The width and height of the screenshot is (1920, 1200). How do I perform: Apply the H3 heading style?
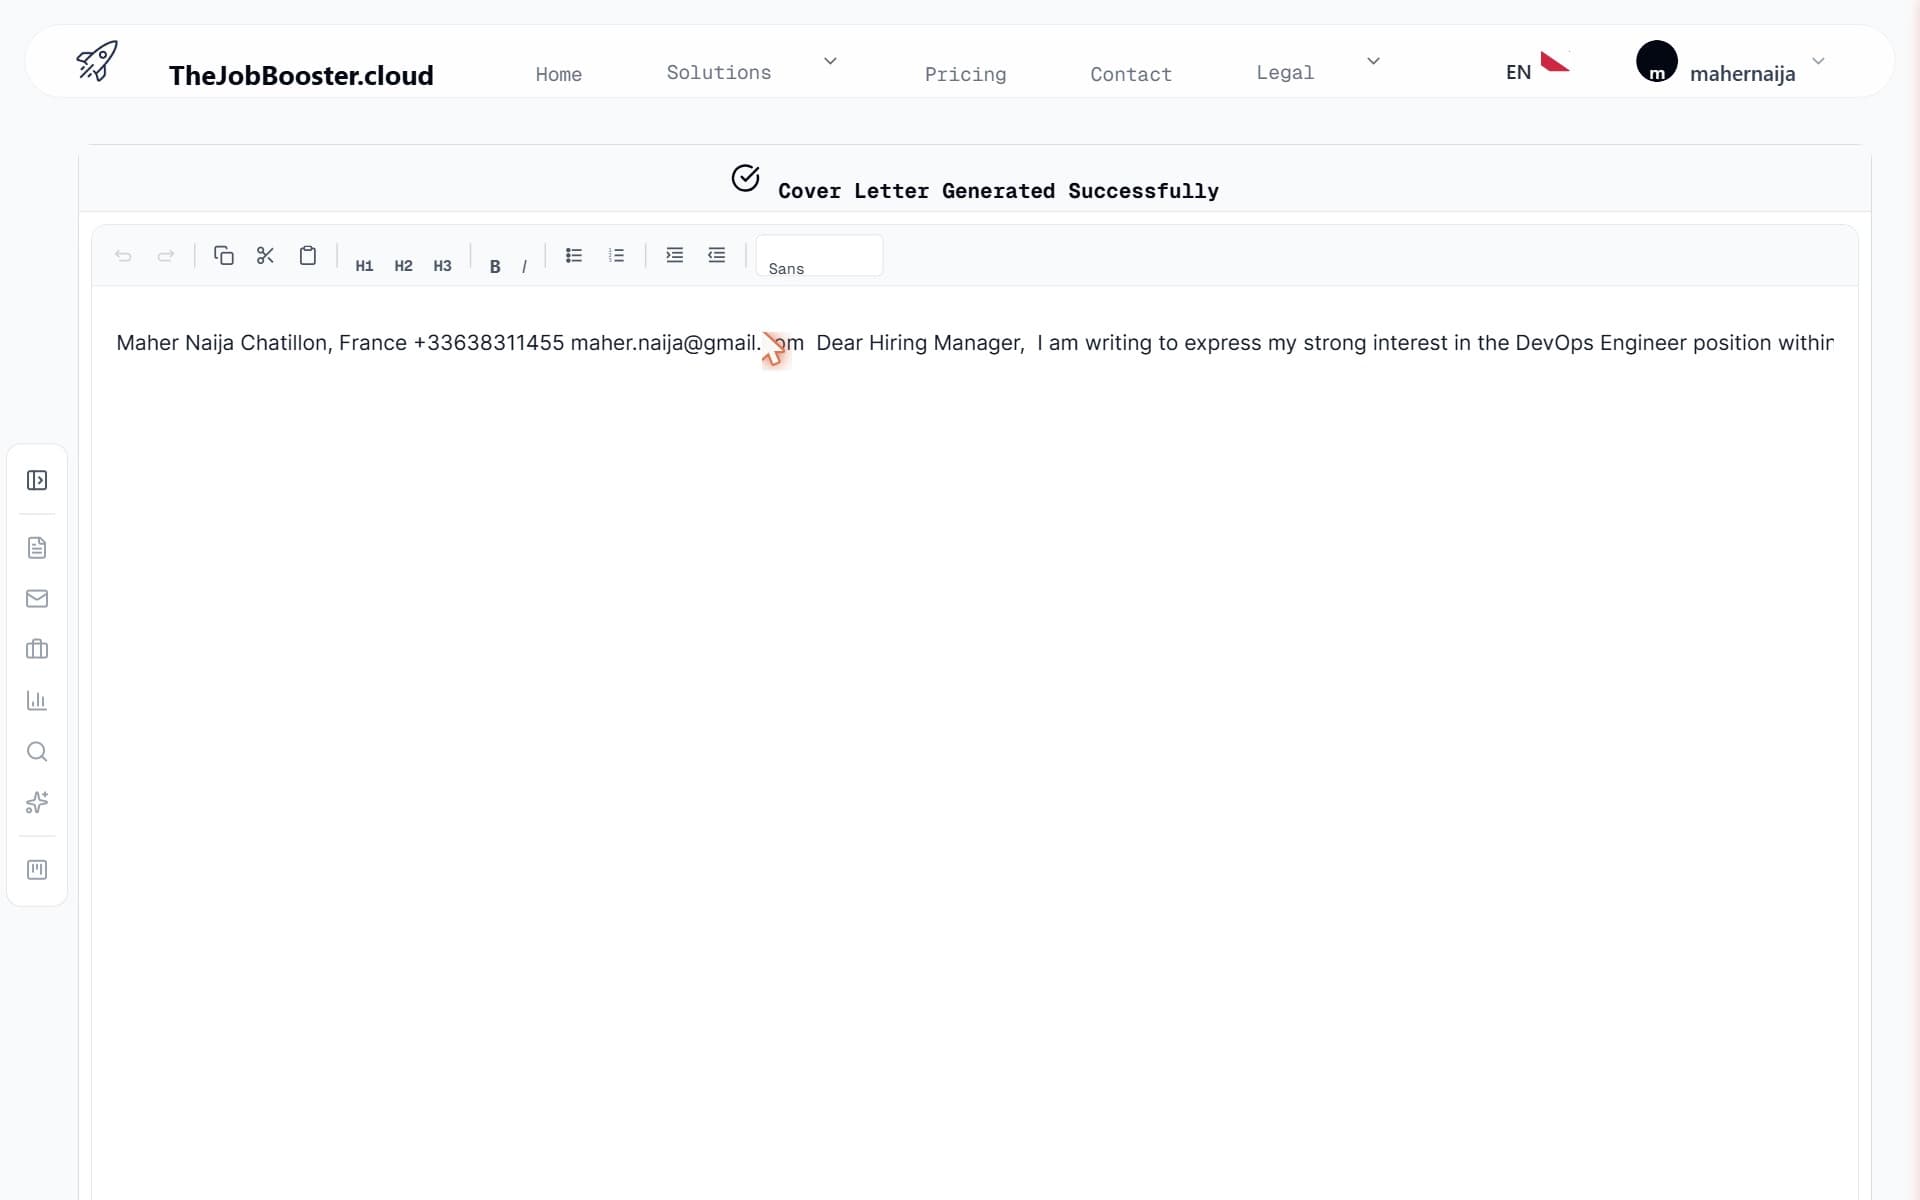pyautogui.click(x=442, y=266)
